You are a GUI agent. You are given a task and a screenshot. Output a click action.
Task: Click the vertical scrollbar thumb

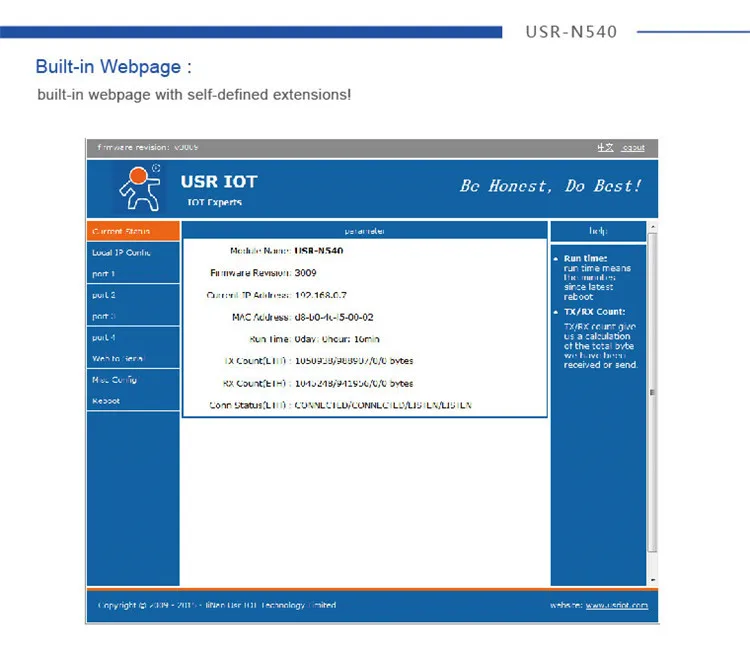[652, 392]
